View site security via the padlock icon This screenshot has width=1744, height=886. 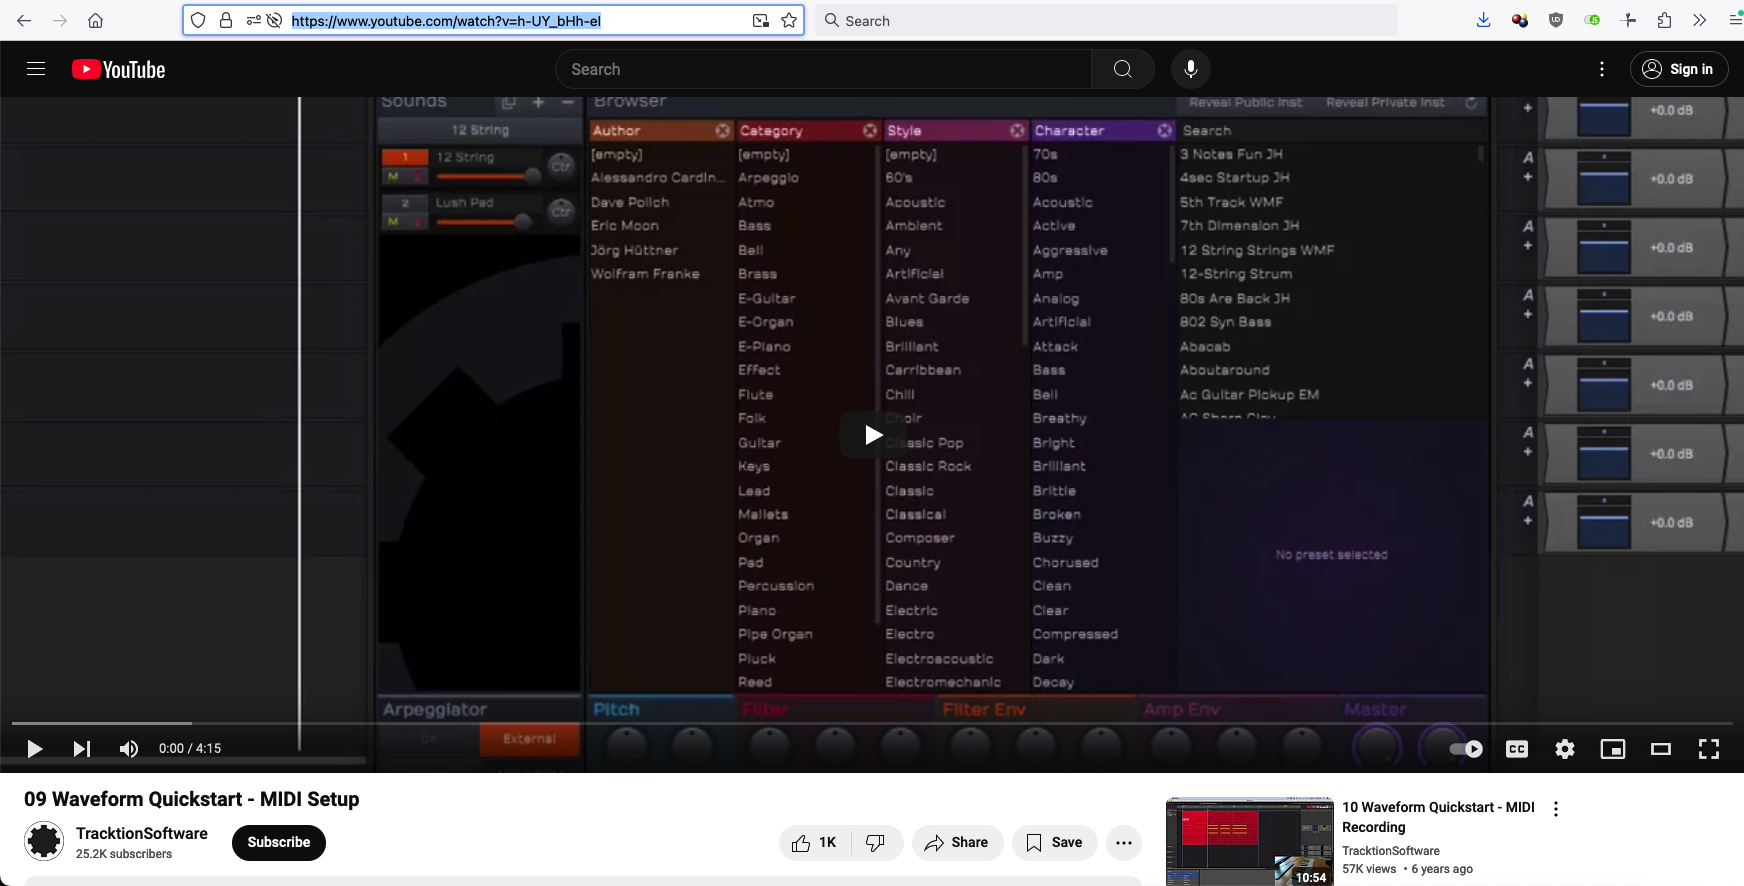pyautogui.click(x=226, y=20)
